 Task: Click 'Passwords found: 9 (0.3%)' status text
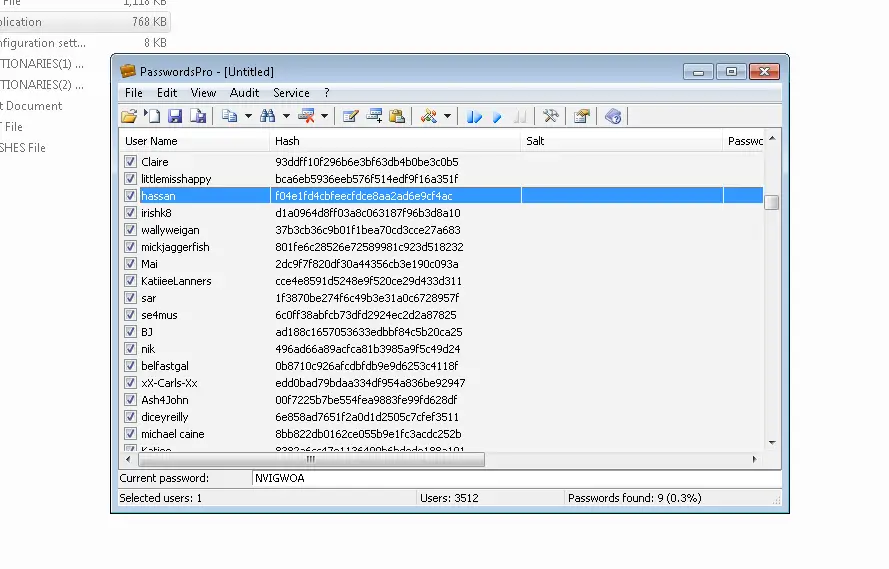tap(634, 498)
